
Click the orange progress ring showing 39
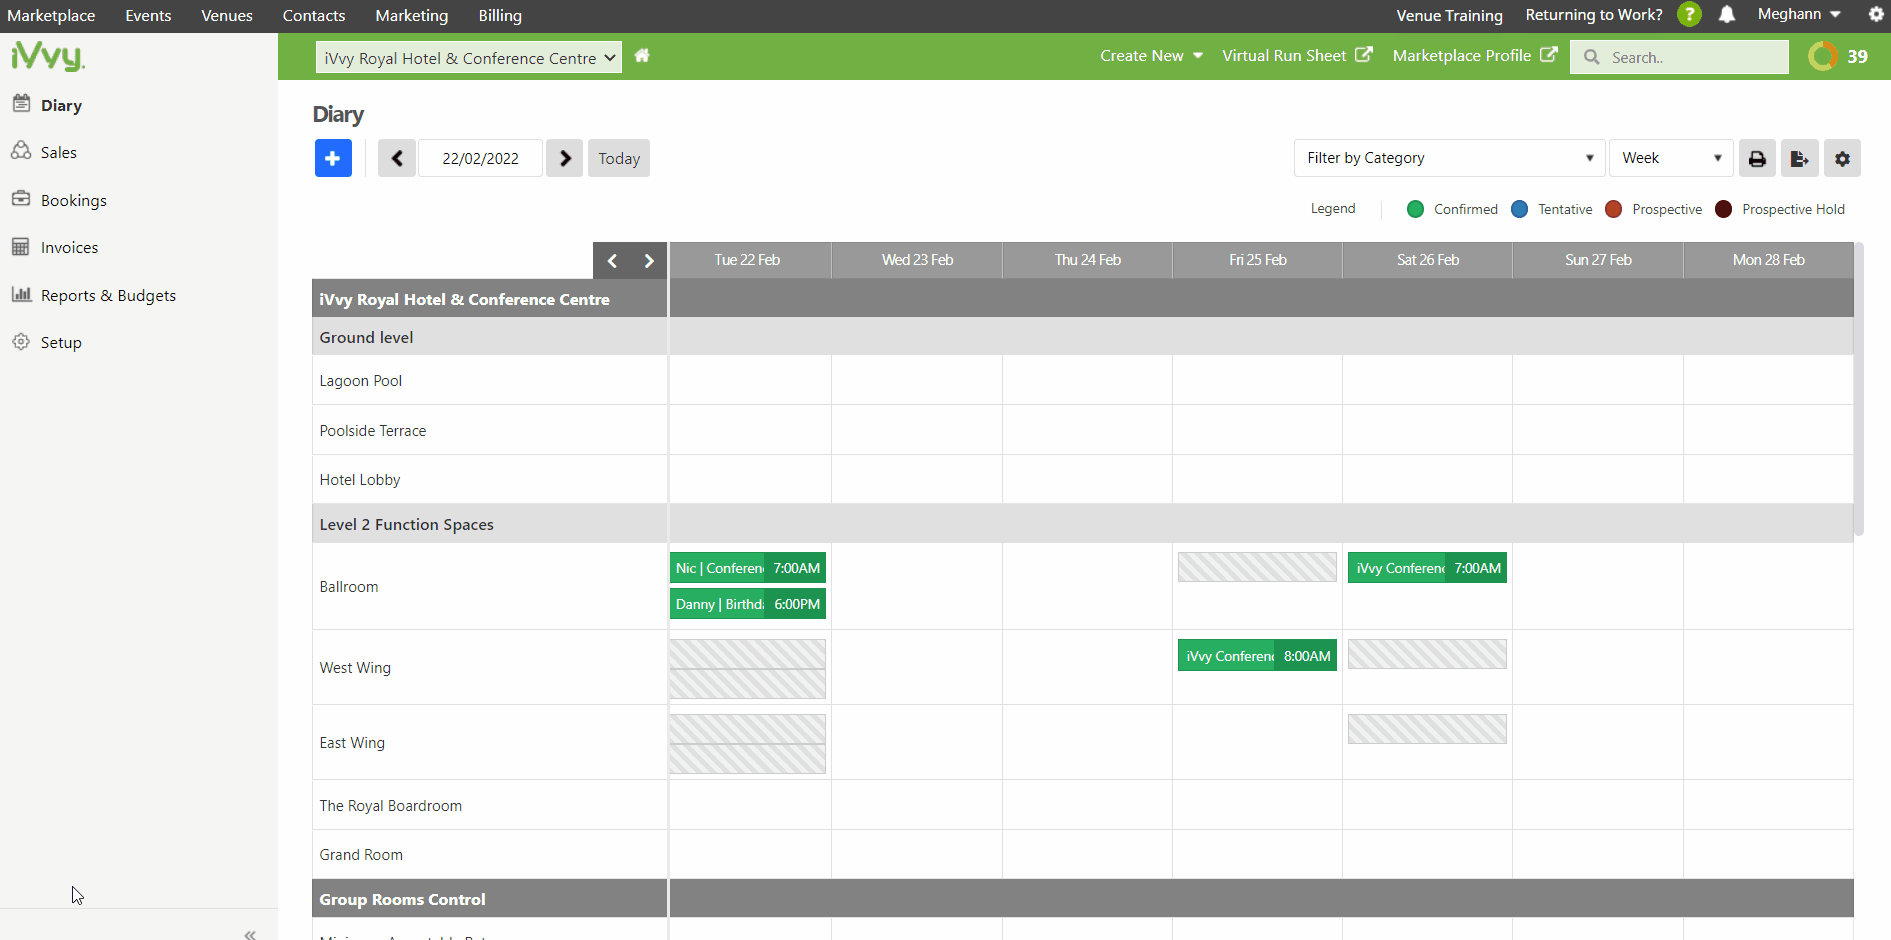(1823, 56)
